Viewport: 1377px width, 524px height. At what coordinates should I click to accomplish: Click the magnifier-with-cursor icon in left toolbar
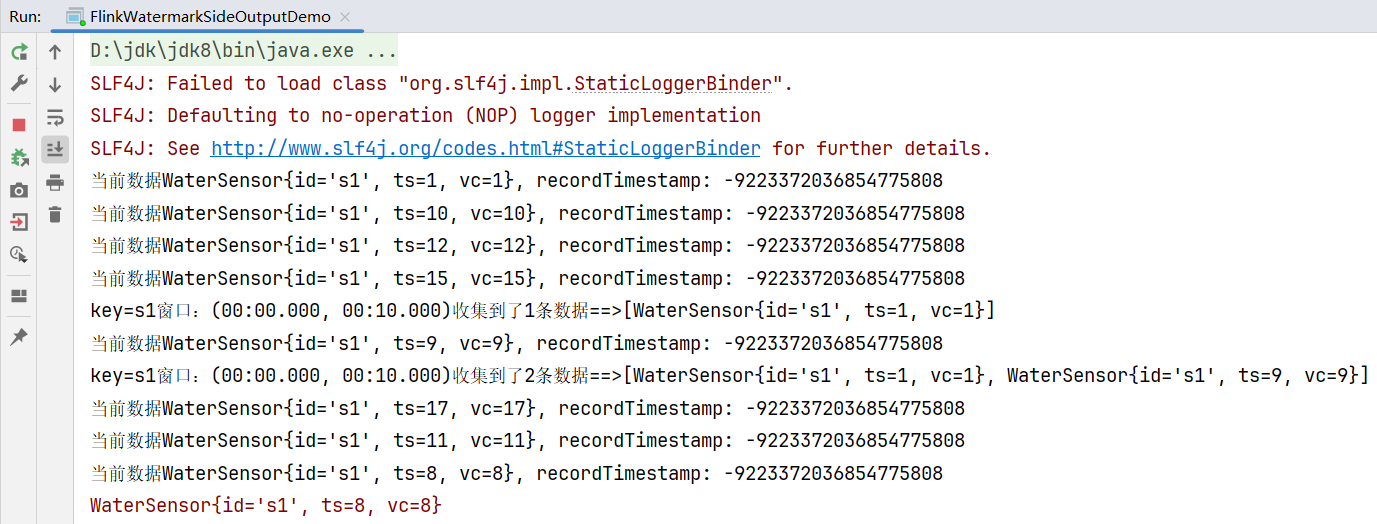point(19,255)
